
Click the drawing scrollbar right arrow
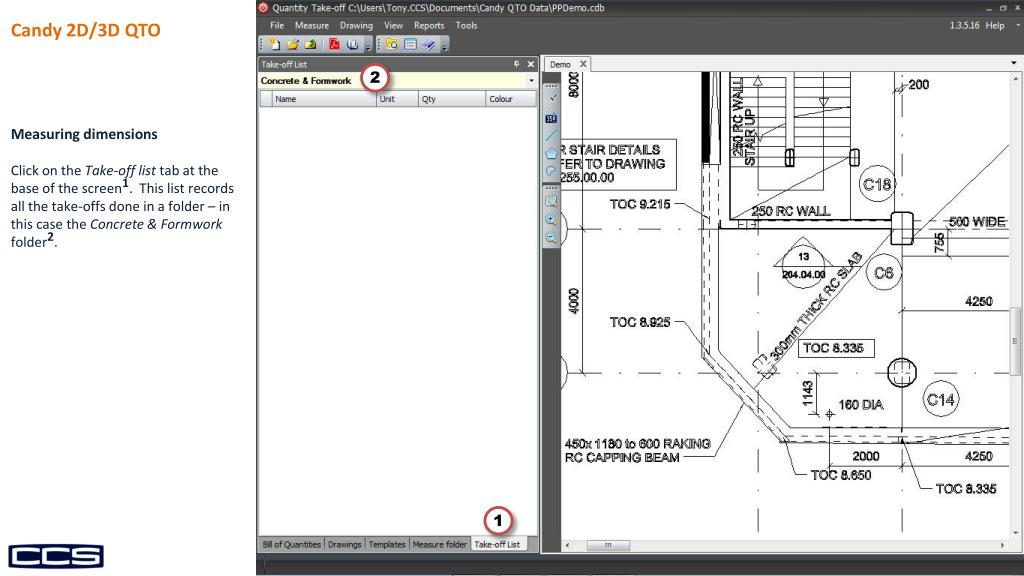(x=1002, y=545)
